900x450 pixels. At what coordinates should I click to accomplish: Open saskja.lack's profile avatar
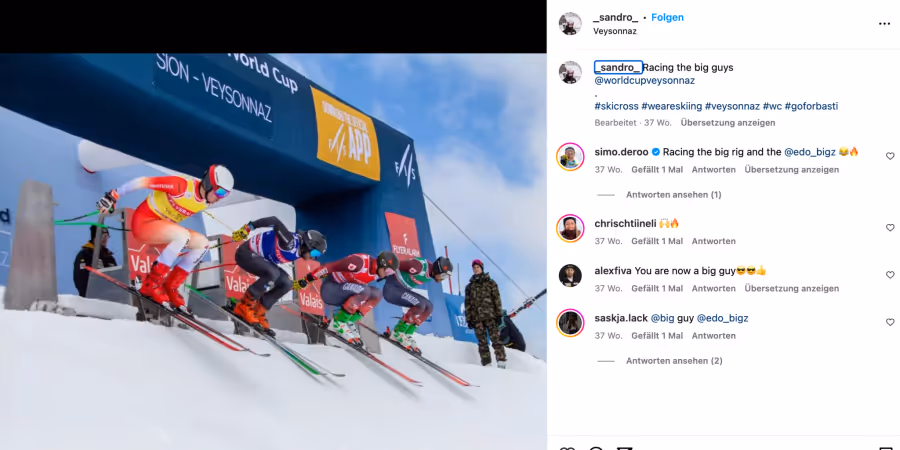tap(570, 323)
